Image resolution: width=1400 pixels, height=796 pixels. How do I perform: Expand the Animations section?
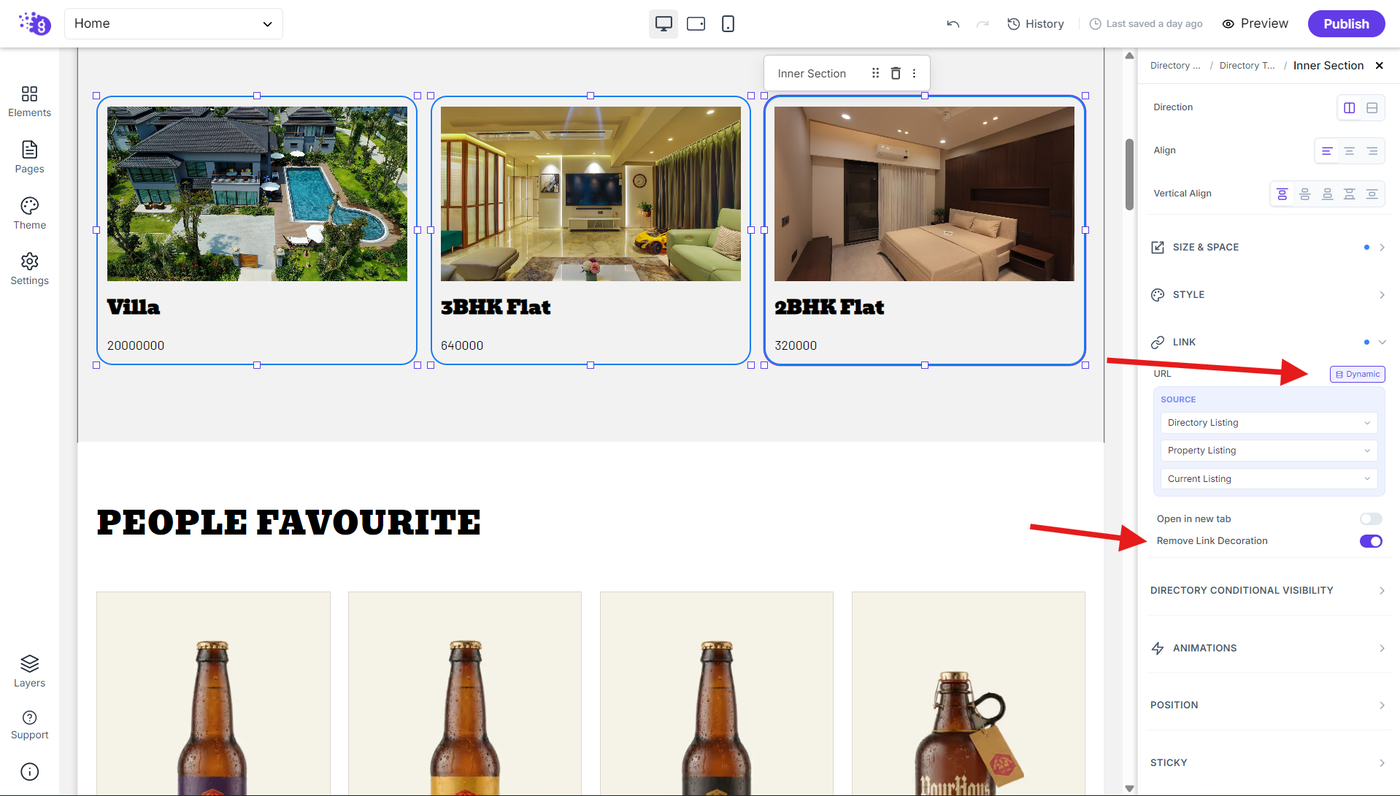click(x=1268, y=648)
